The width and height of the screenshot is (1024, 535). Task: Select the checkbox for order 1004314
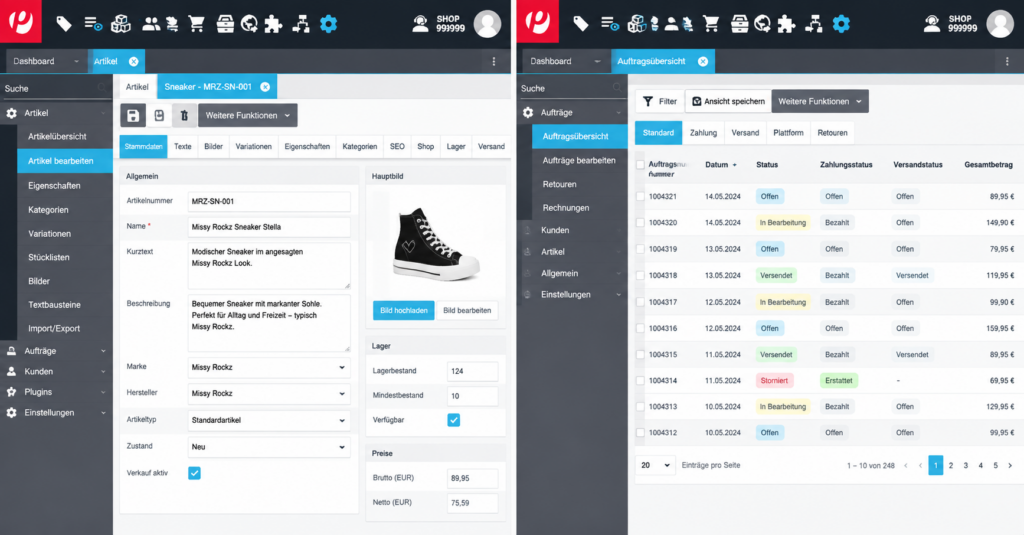640,381
